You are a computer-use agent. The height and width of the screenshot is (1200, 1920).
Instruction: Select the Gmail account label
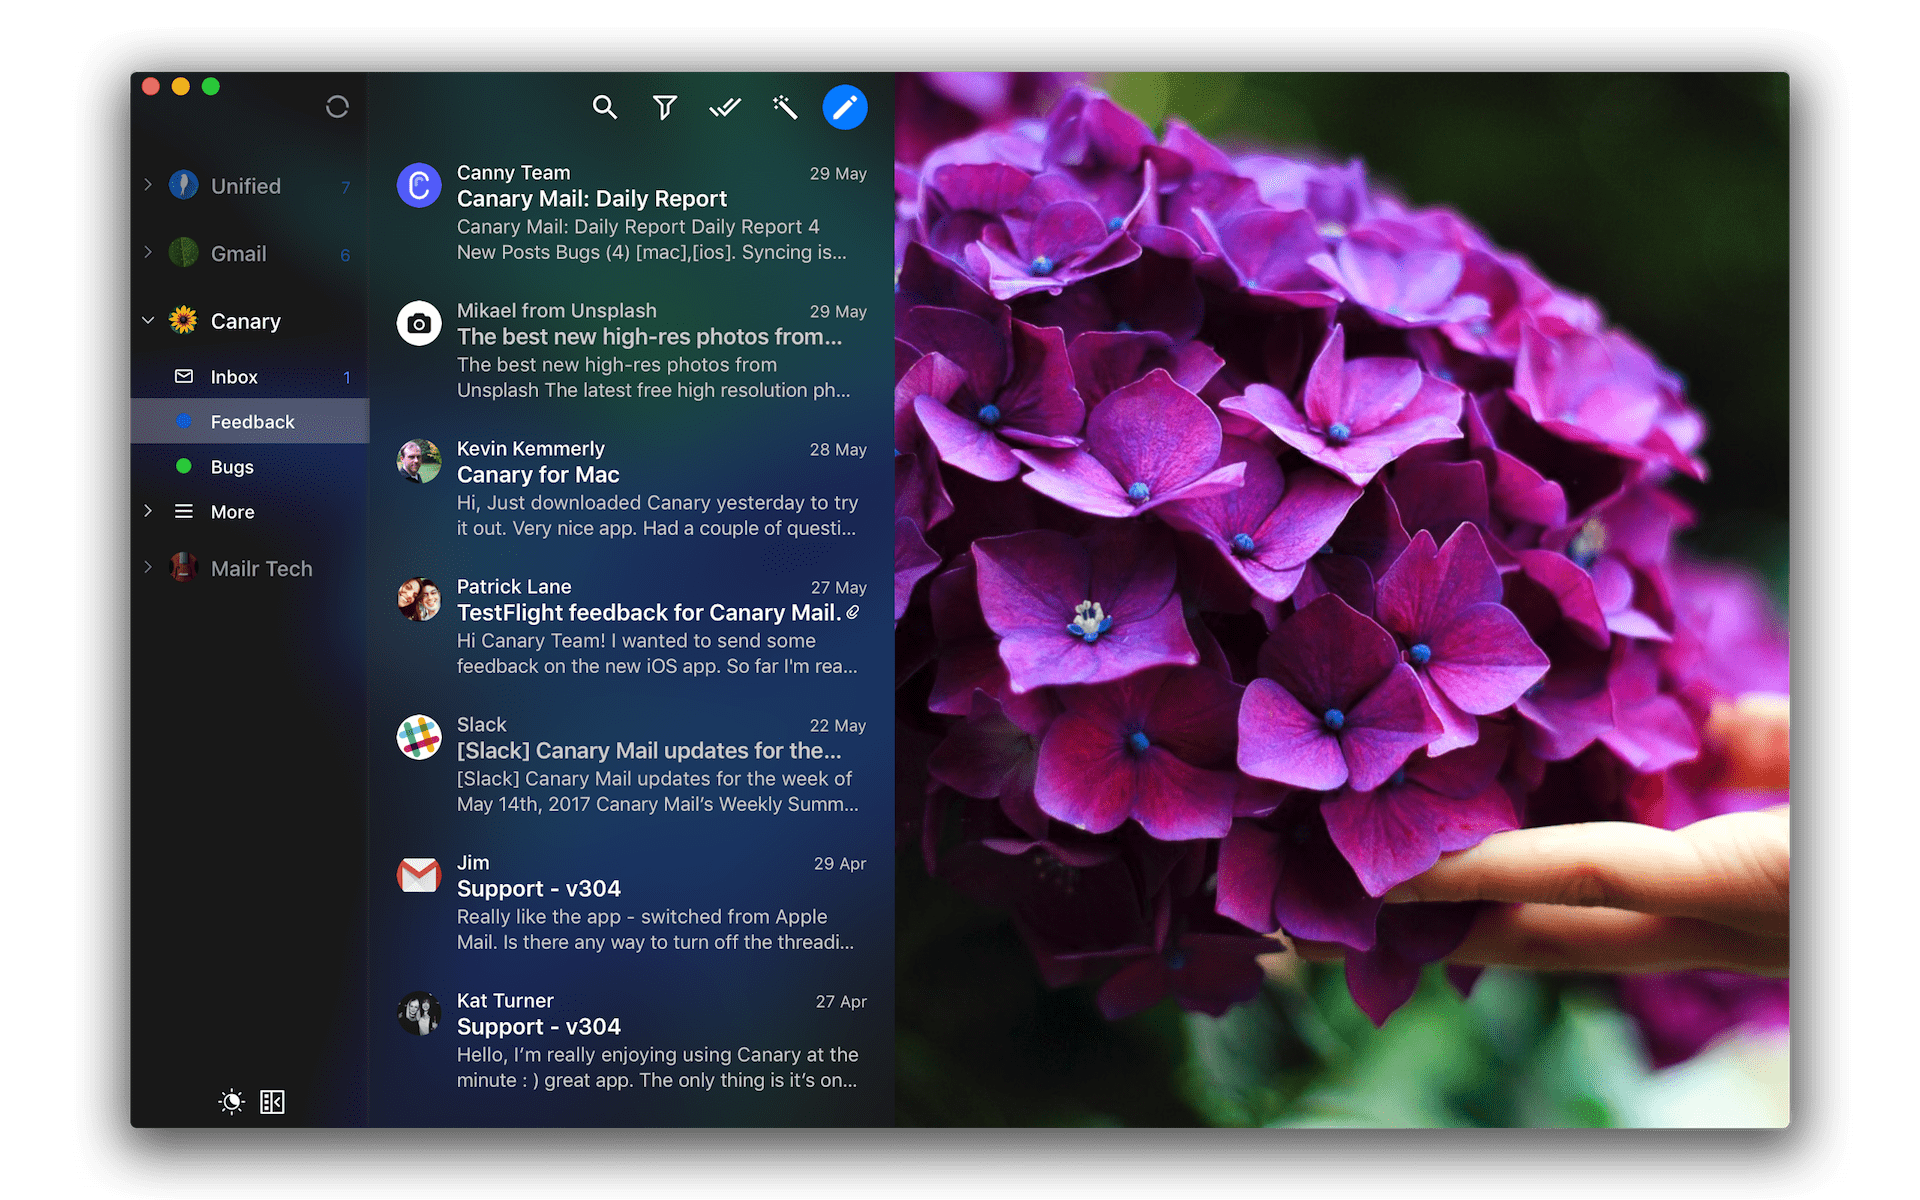(x=239, y=254)
